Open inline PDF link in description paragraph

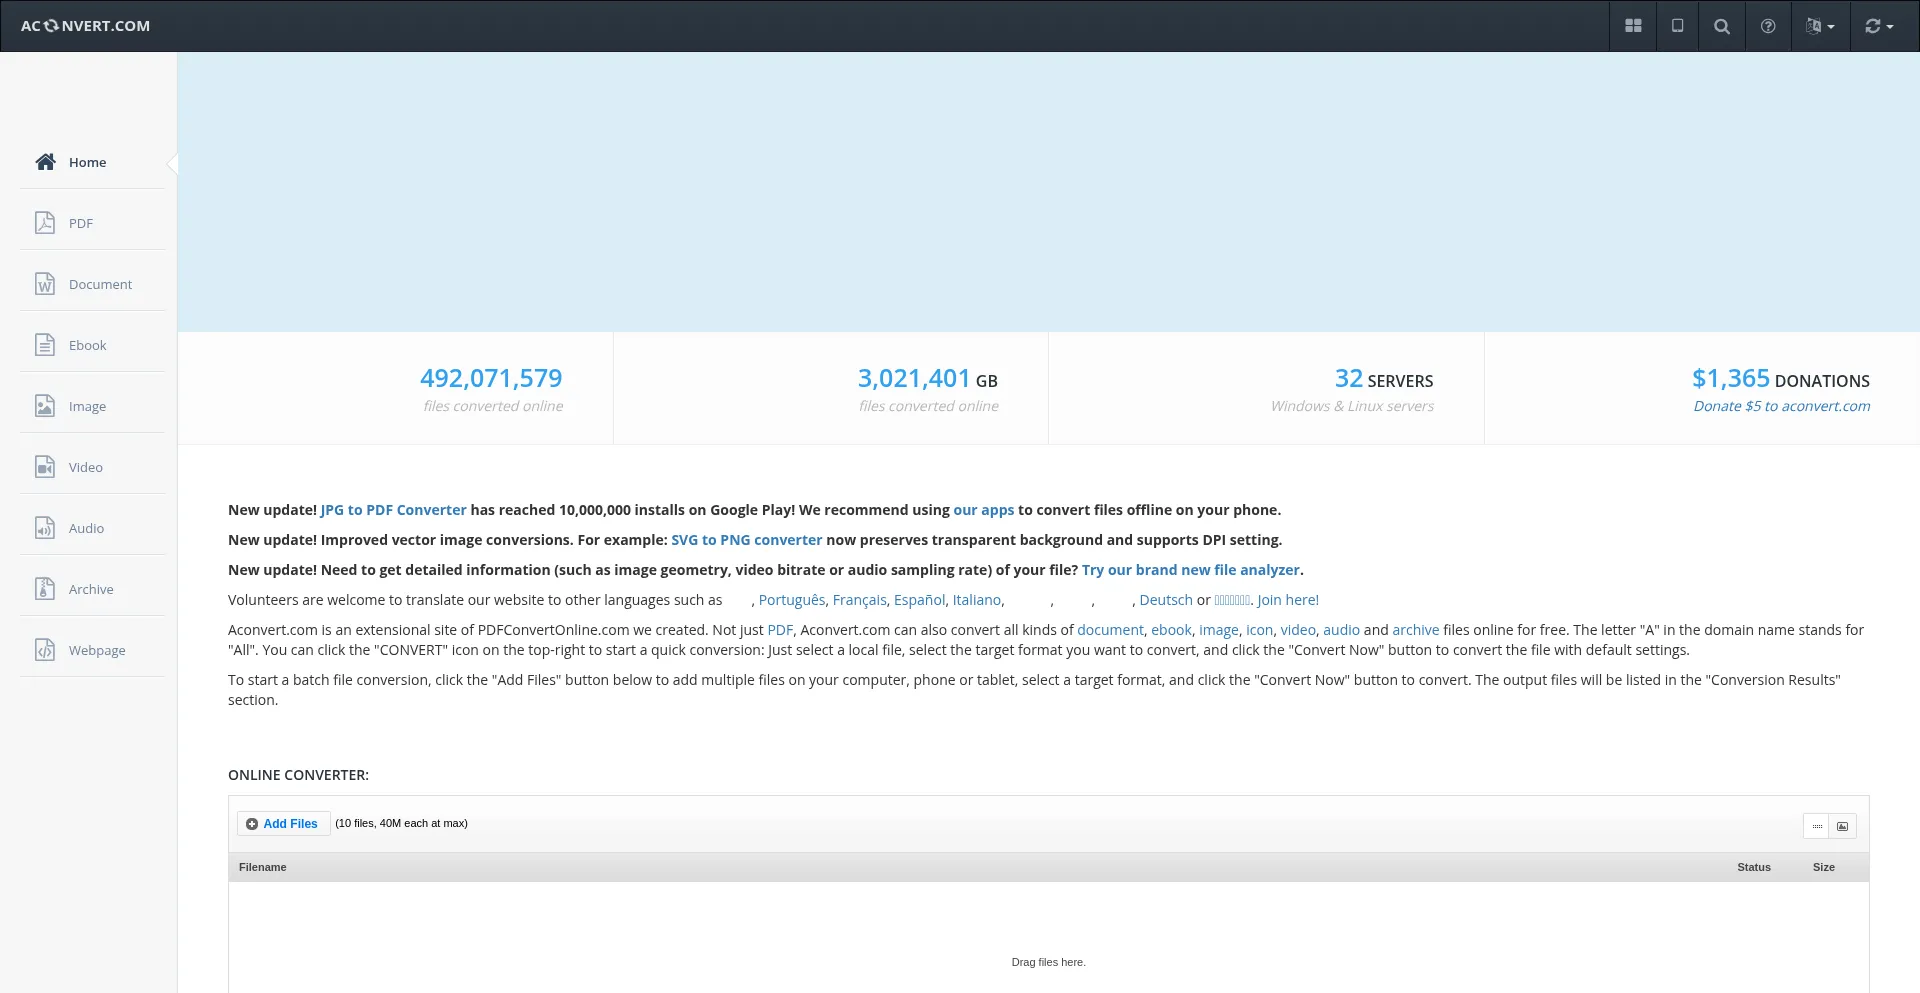pos(779,630)
